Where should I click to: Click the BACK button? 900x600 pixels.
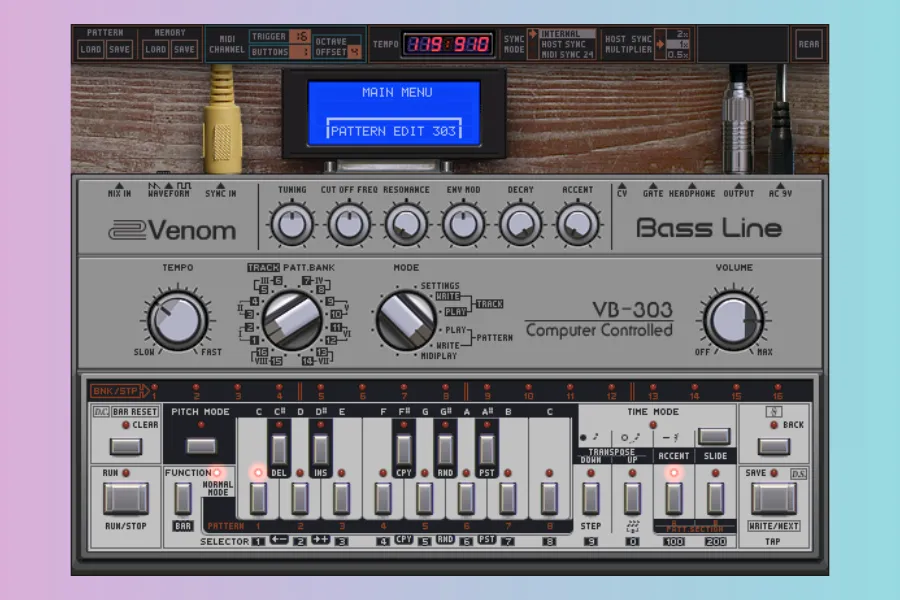[x=772, y=446]
